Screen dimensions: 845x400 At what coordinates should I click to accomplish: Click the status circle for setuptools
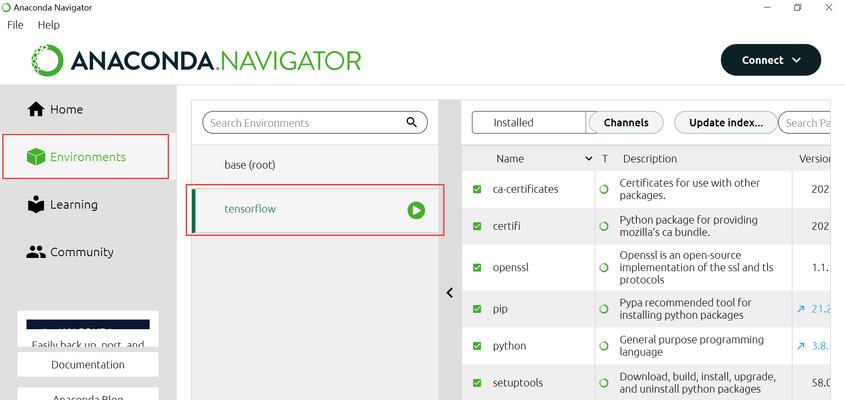pos(604,383)
